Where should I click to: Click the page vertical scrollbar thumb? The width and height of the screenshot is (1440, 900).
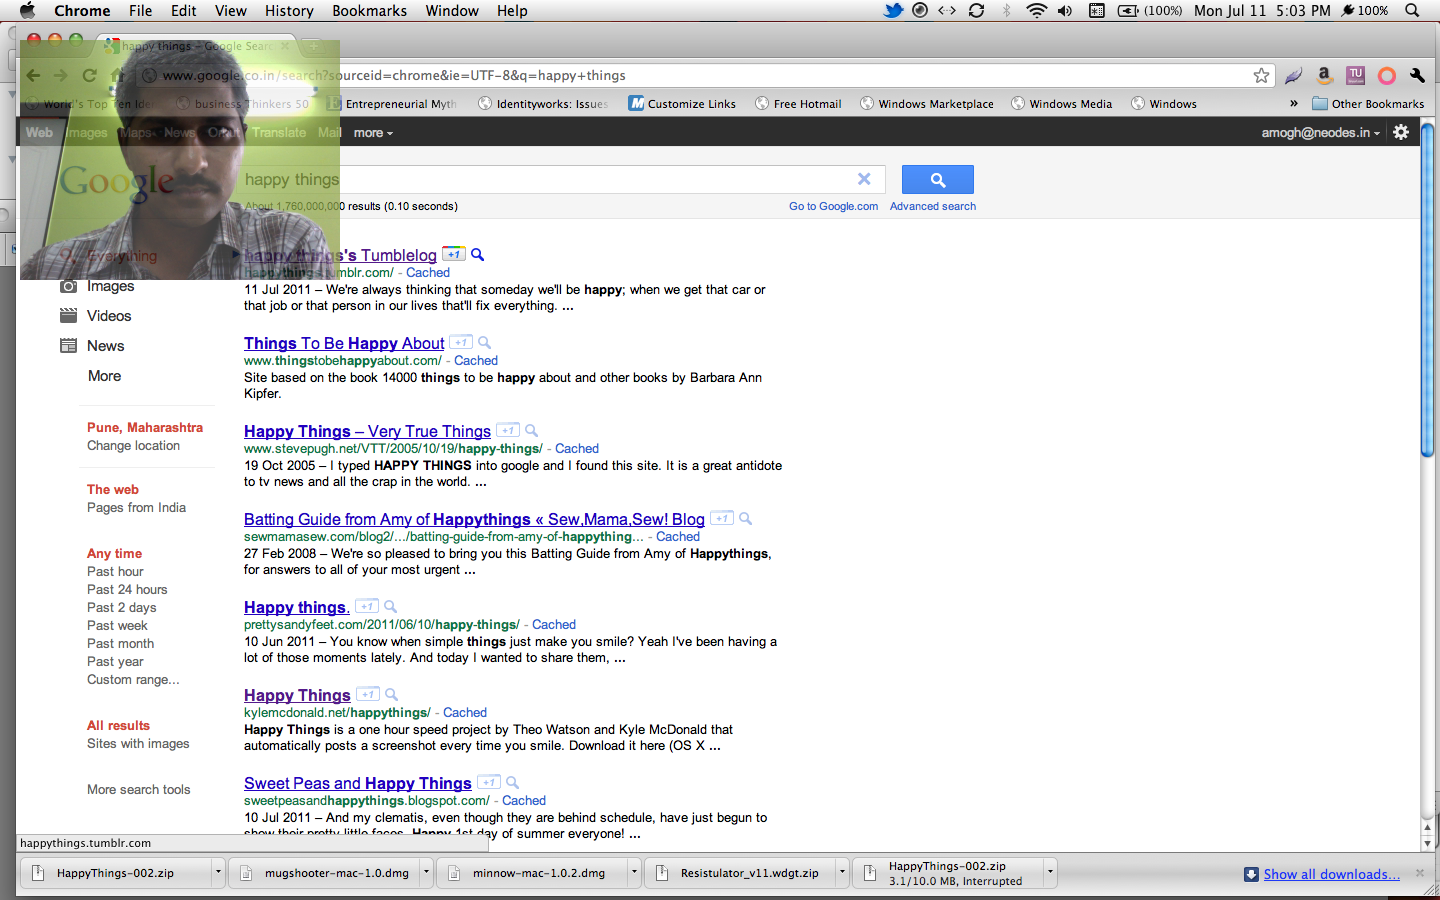click(x=1427, y=291)
